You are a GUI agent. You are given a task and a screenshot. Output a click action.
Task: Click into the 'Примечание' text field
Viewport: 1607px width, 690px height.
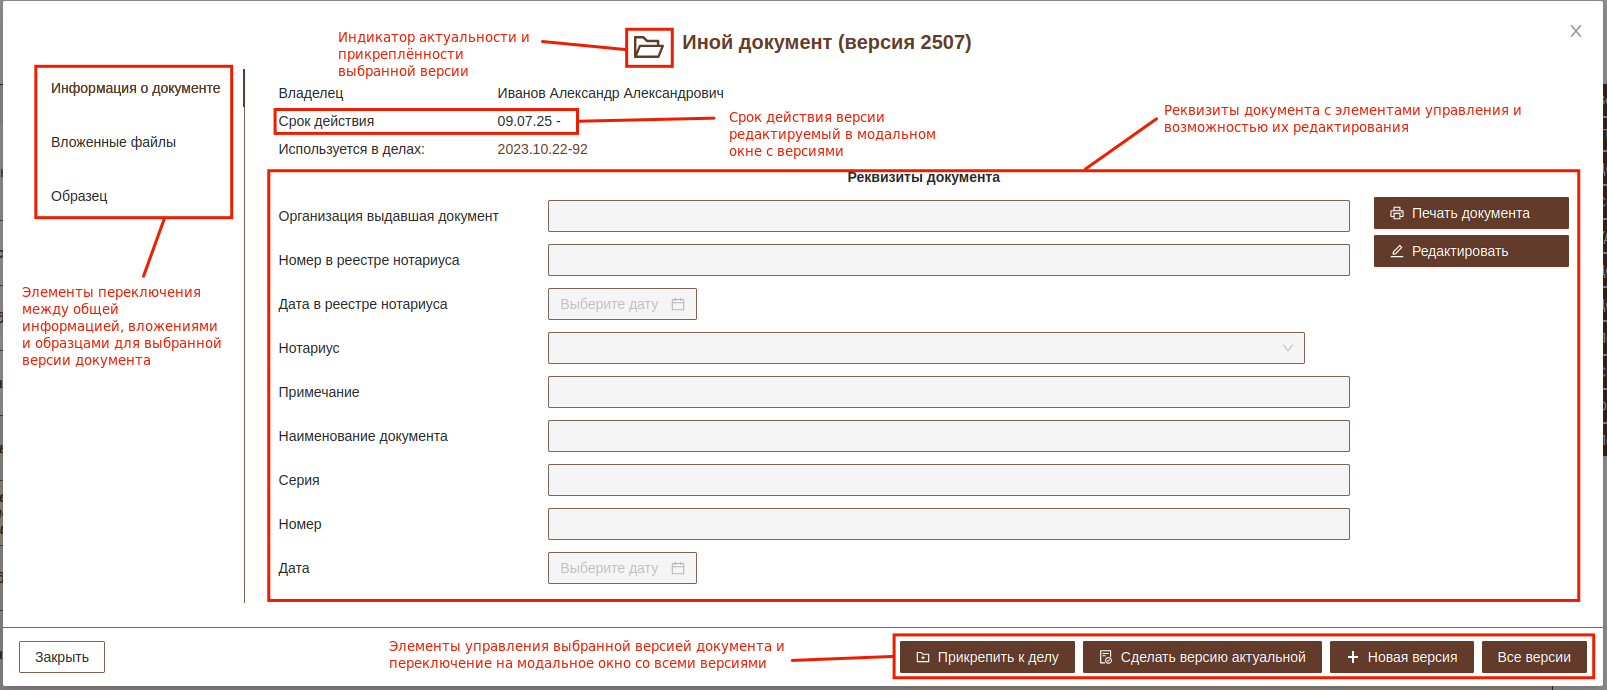point(948,392)
